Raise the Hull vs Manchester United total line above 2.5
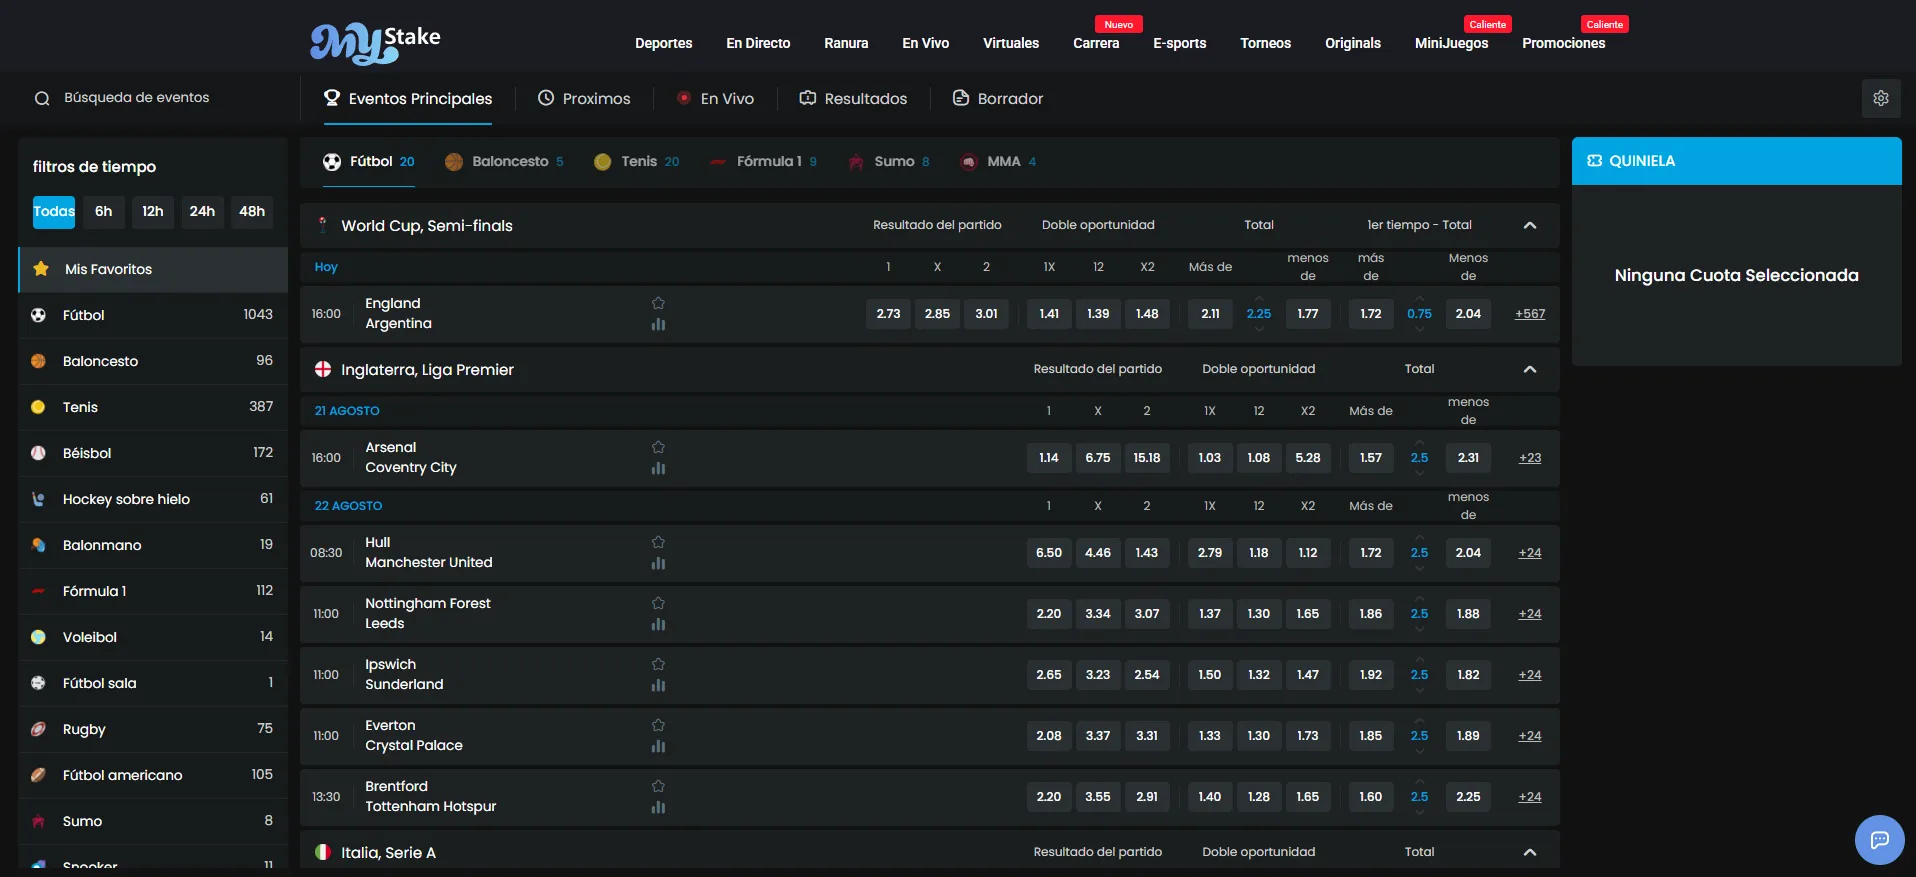 pos(1419,538)
